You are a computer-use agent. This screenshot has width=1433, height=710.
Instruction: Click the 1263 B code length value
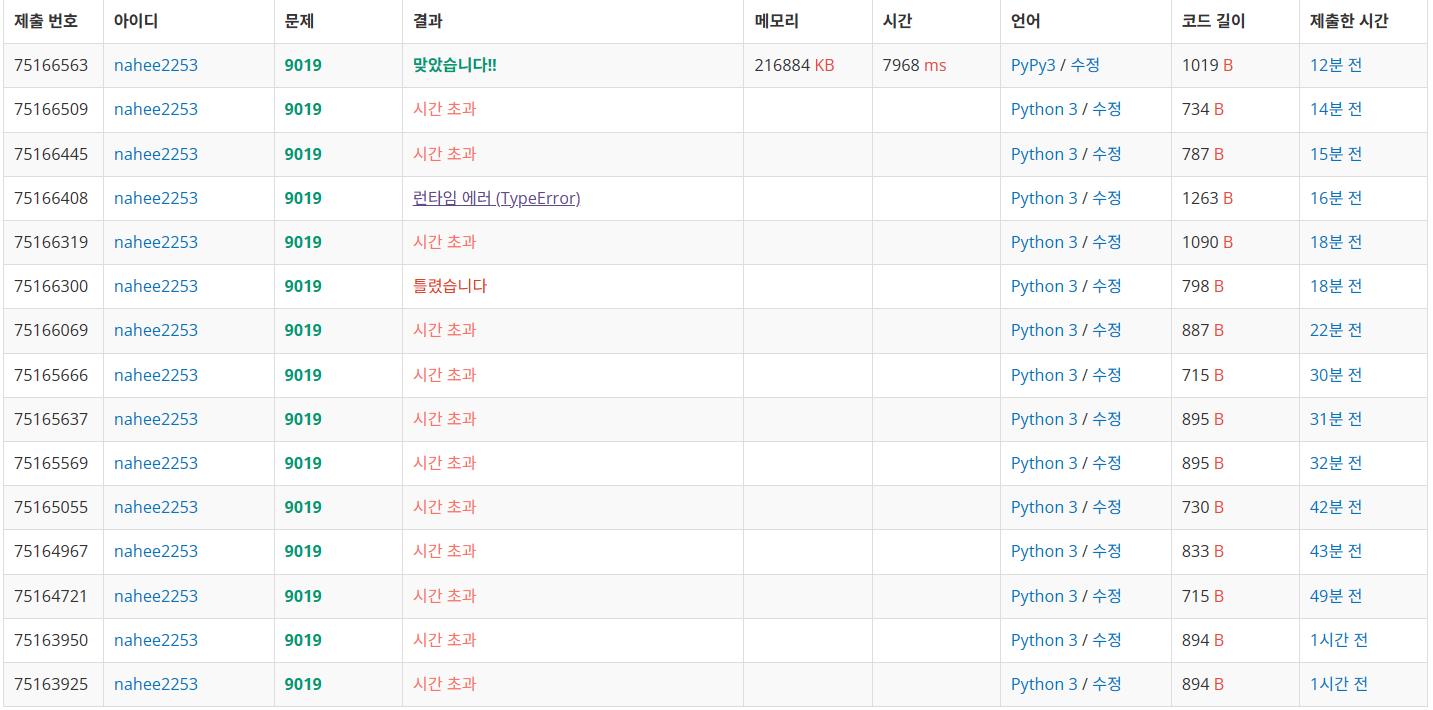[x=1207, y=198]
